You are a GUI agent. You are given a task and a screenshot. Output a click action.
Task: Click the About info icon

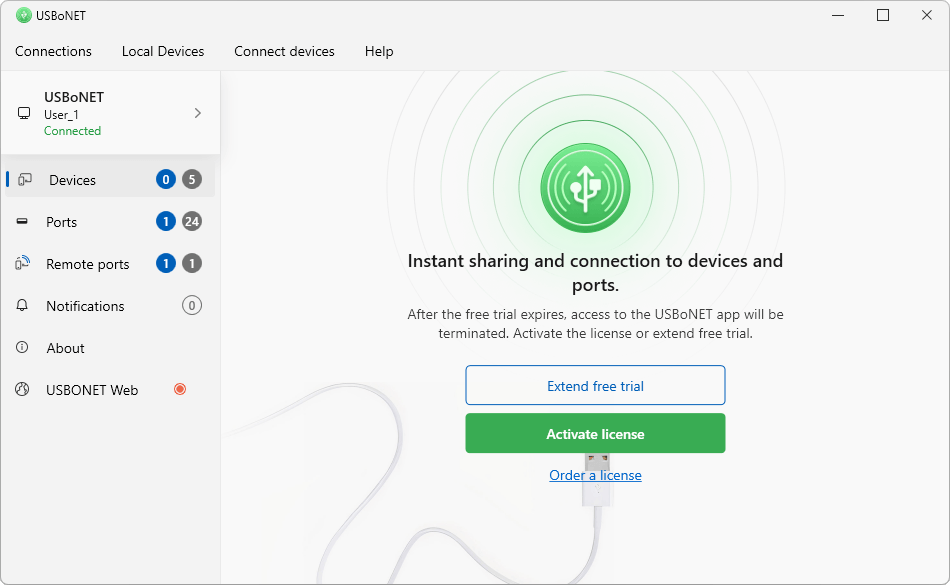click(x=22, y=348)
